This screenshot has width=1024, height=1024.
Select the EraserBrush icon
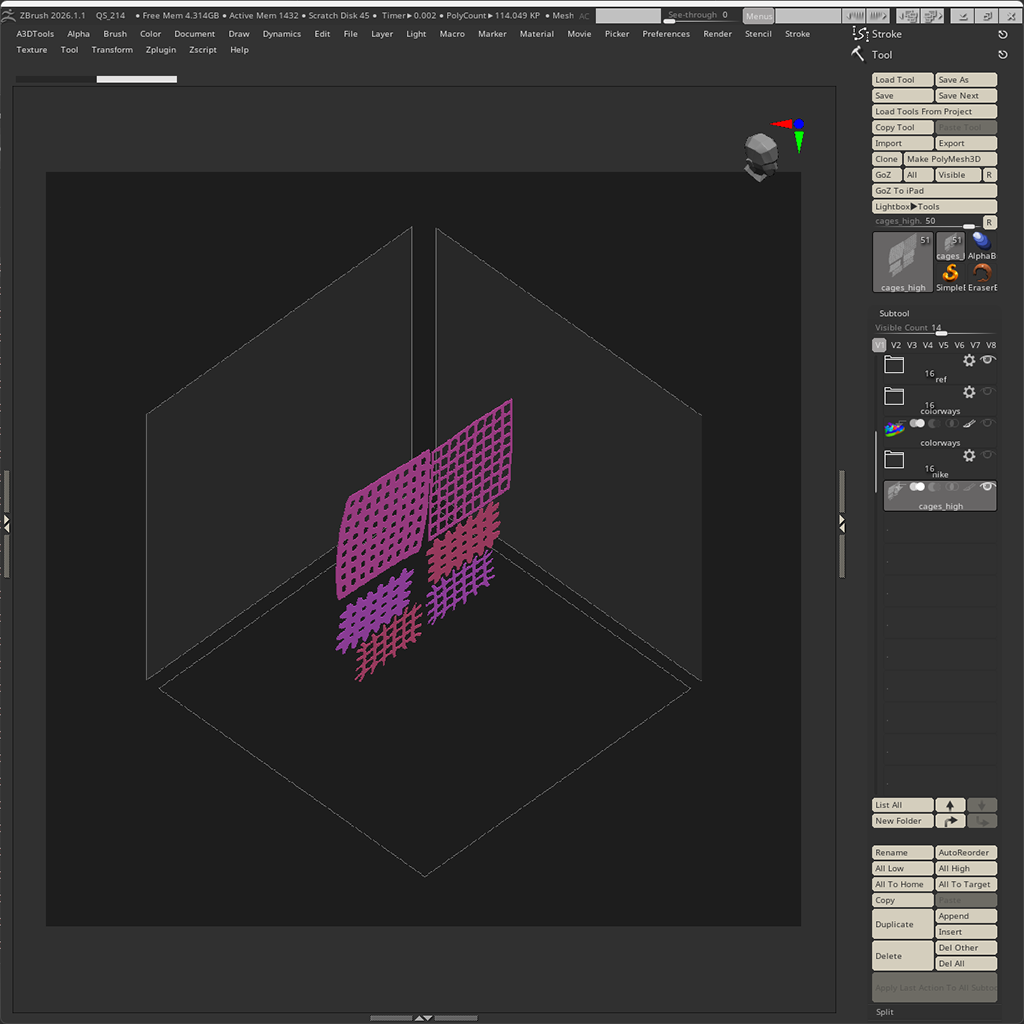click(x=983, y=273)
